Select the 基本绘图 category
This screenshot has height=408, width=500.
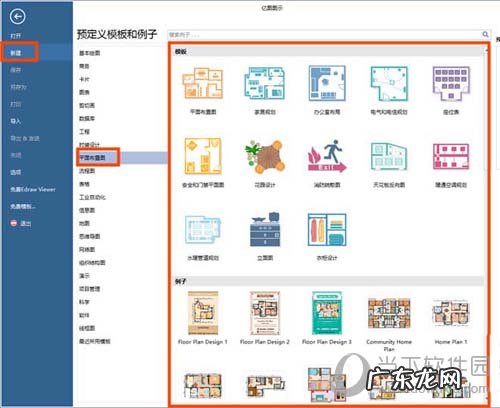(90, 53)
